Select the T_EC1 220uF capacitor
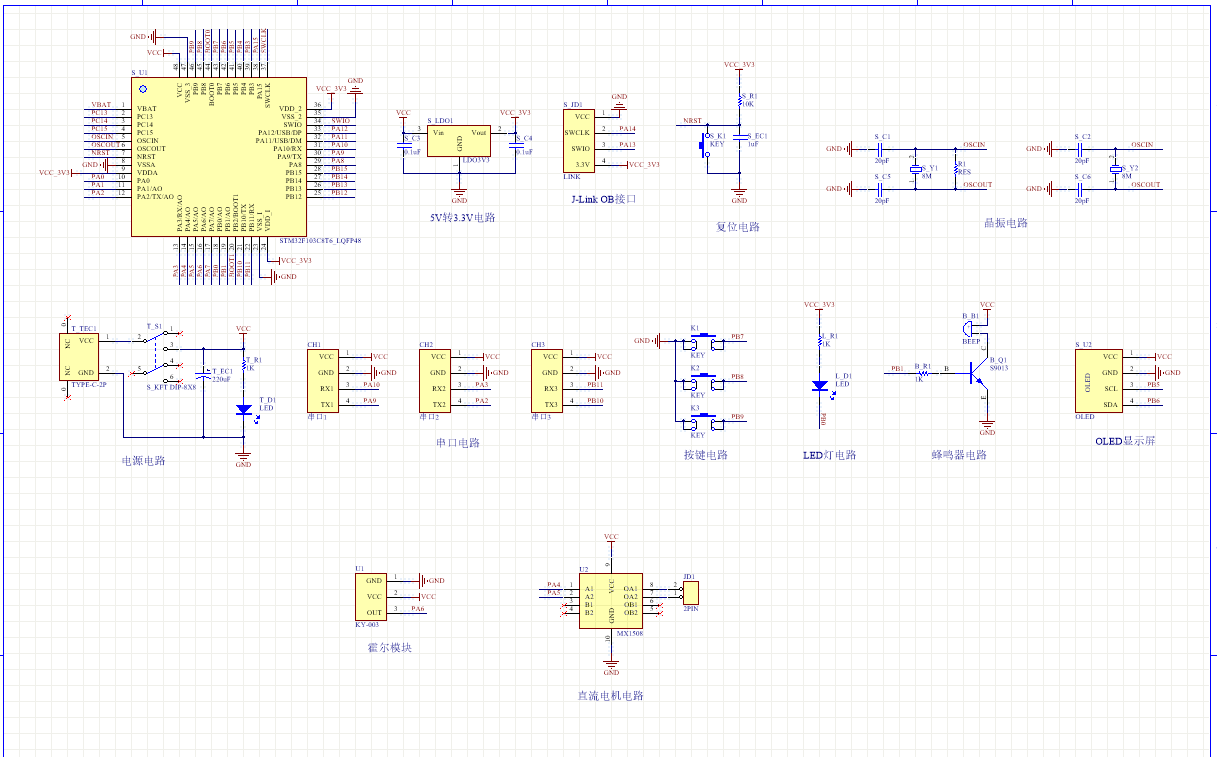This screenshot has height=757, width=1217. (203, 375)
